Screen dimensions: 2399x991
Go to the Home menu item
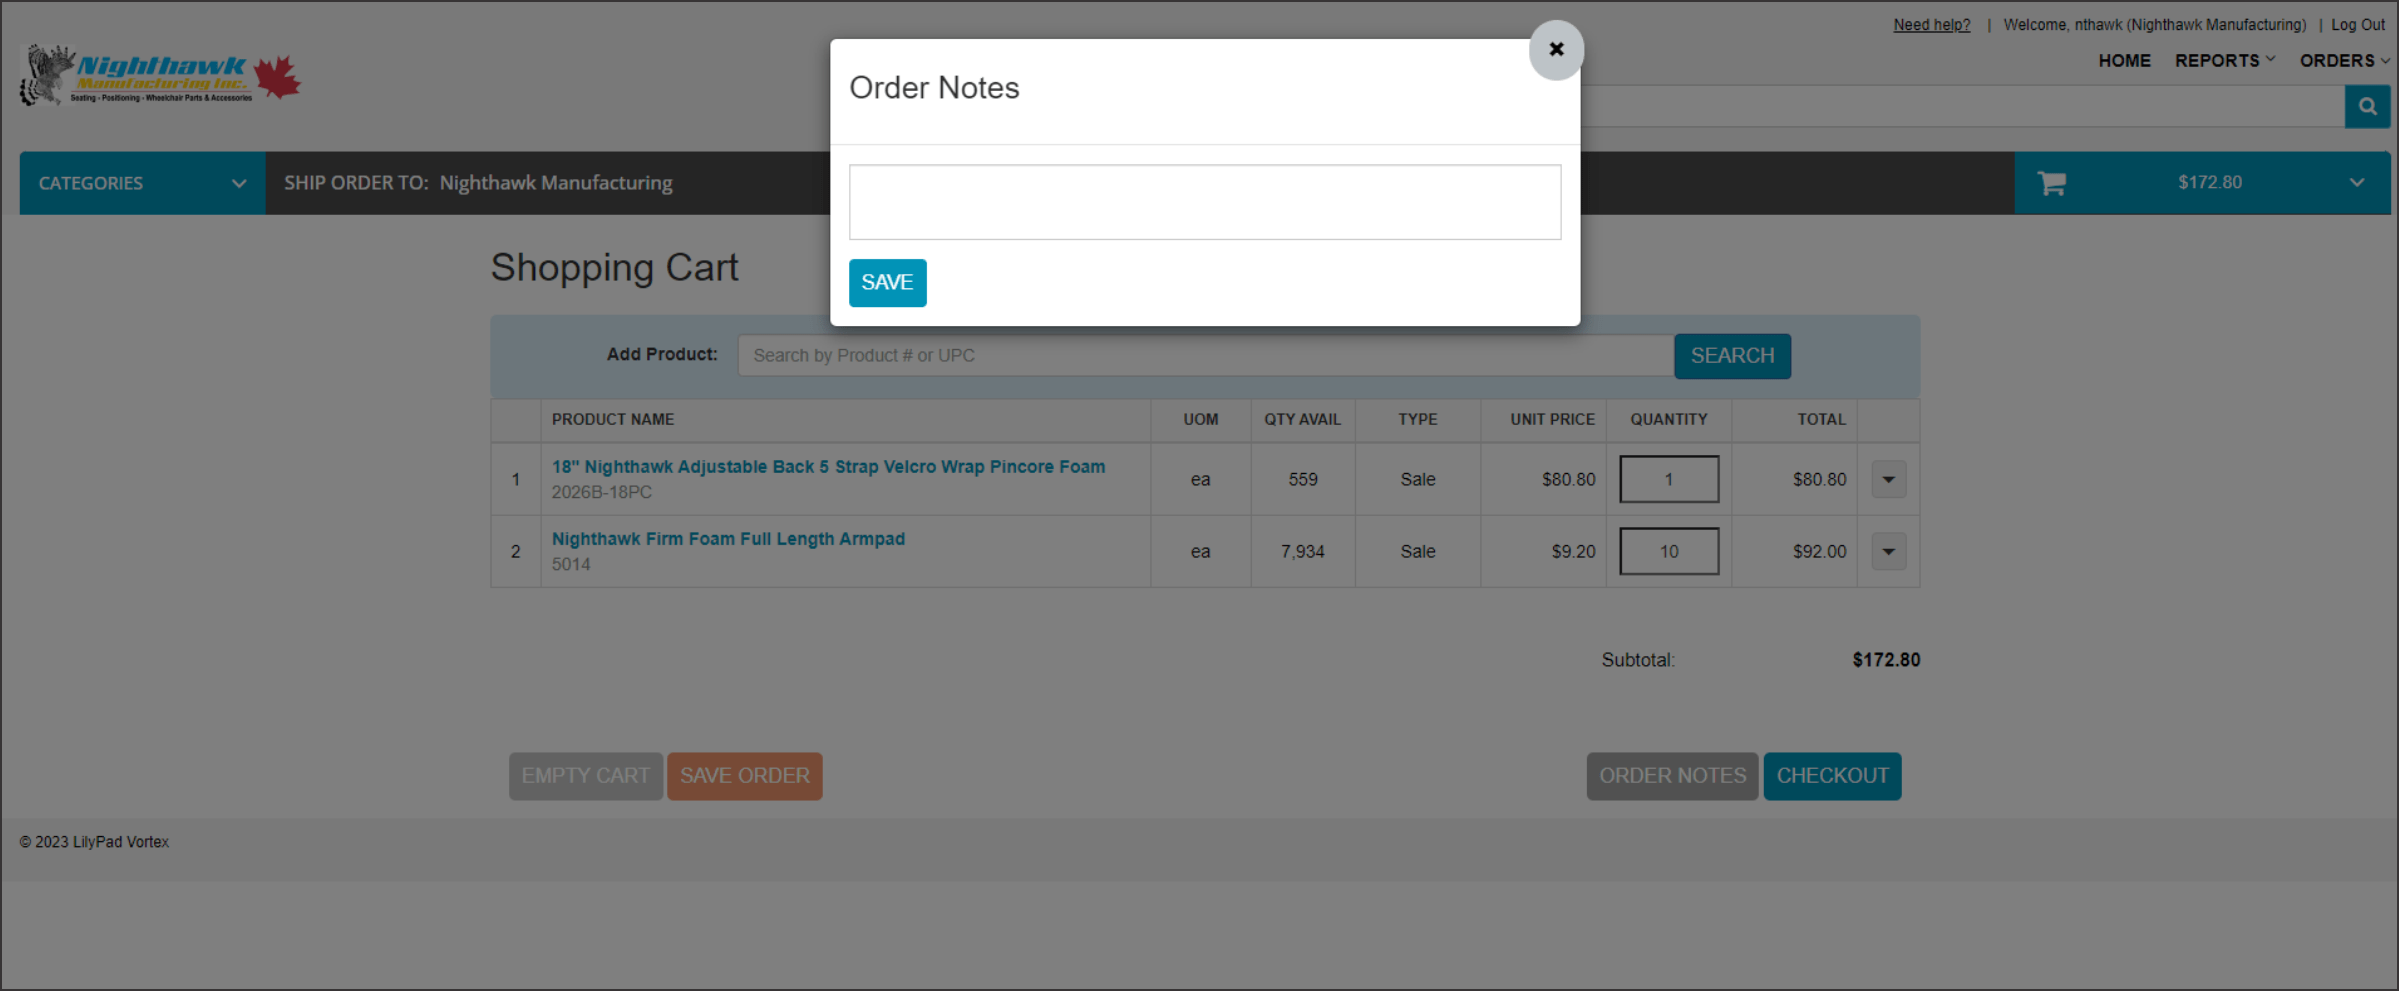tap(2123, 61)
